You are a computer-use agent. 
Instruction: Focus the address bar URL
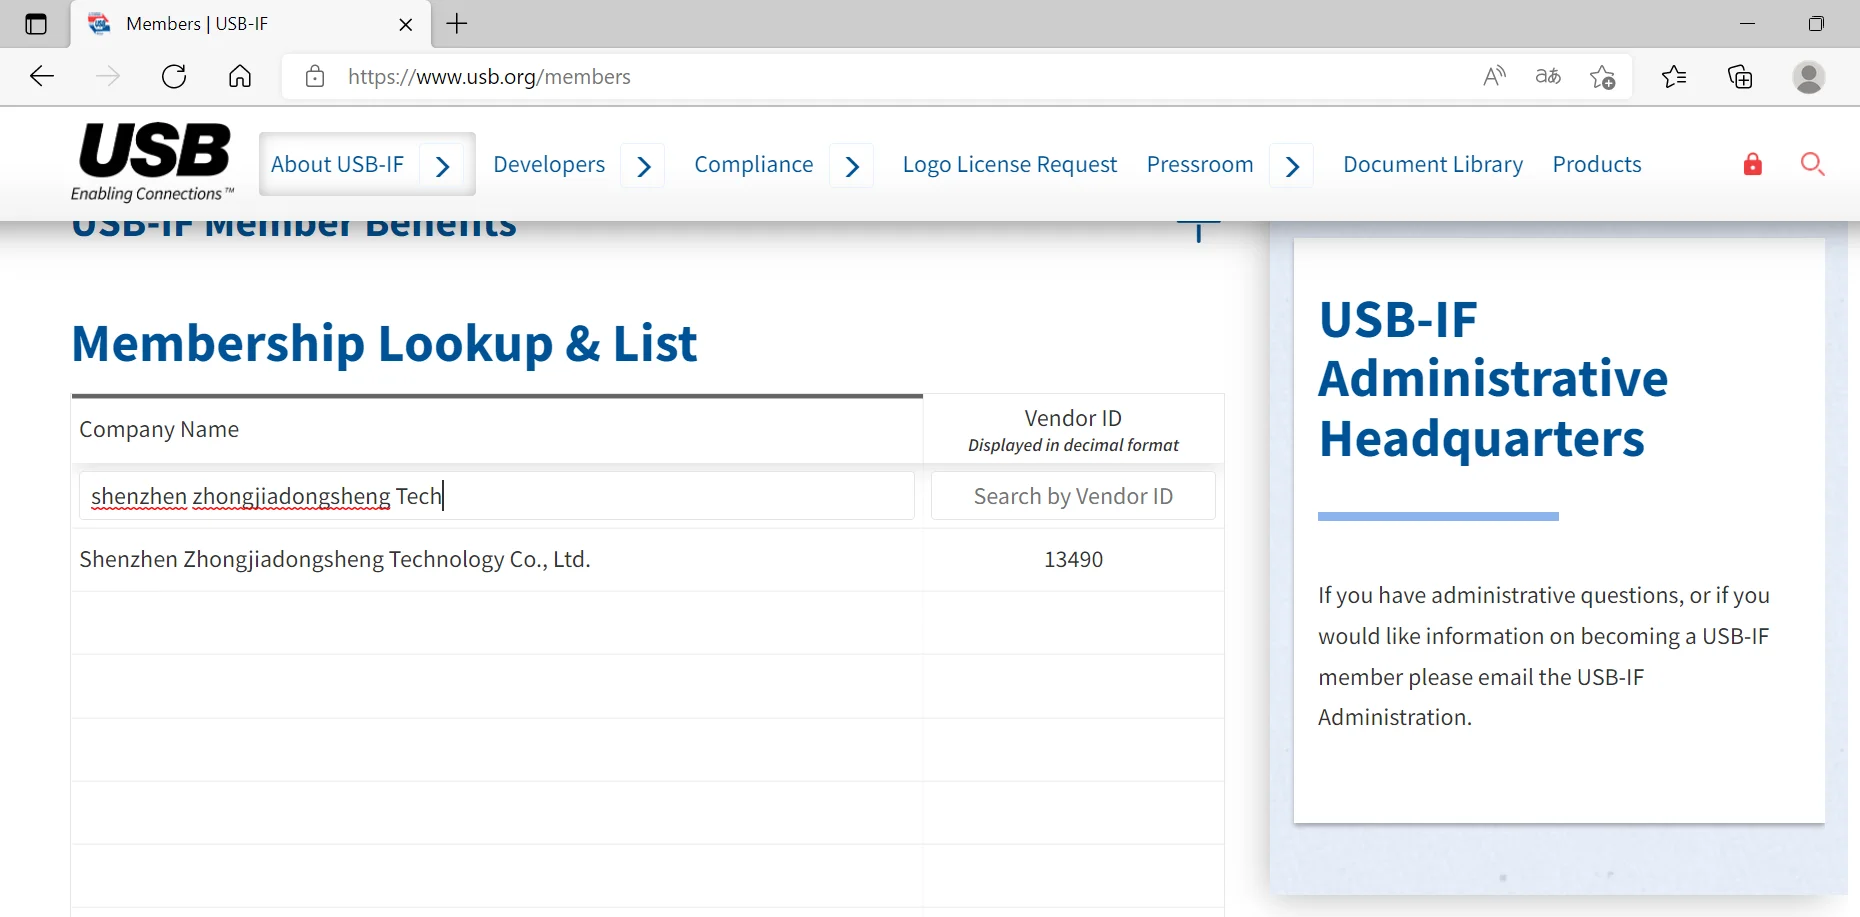(x=489, y=77)
